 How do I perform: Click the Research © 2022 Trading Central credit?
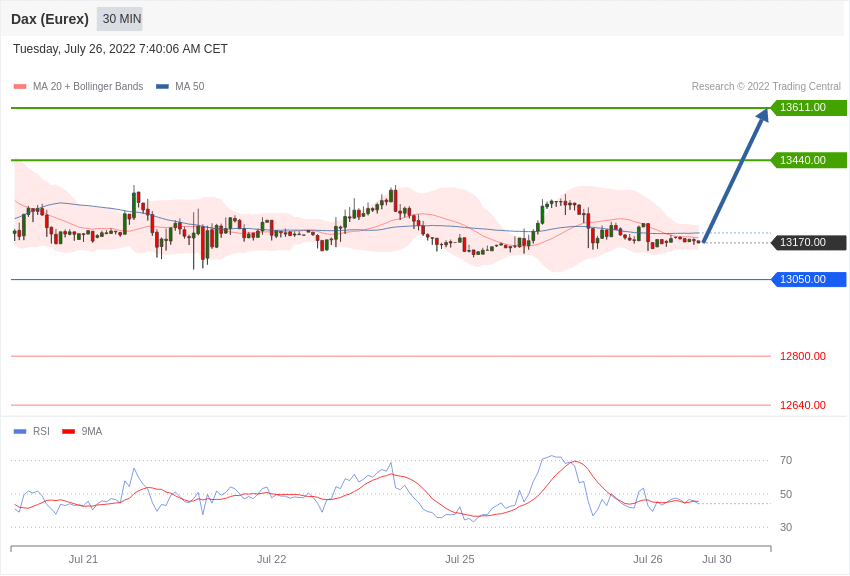(766, 86)
